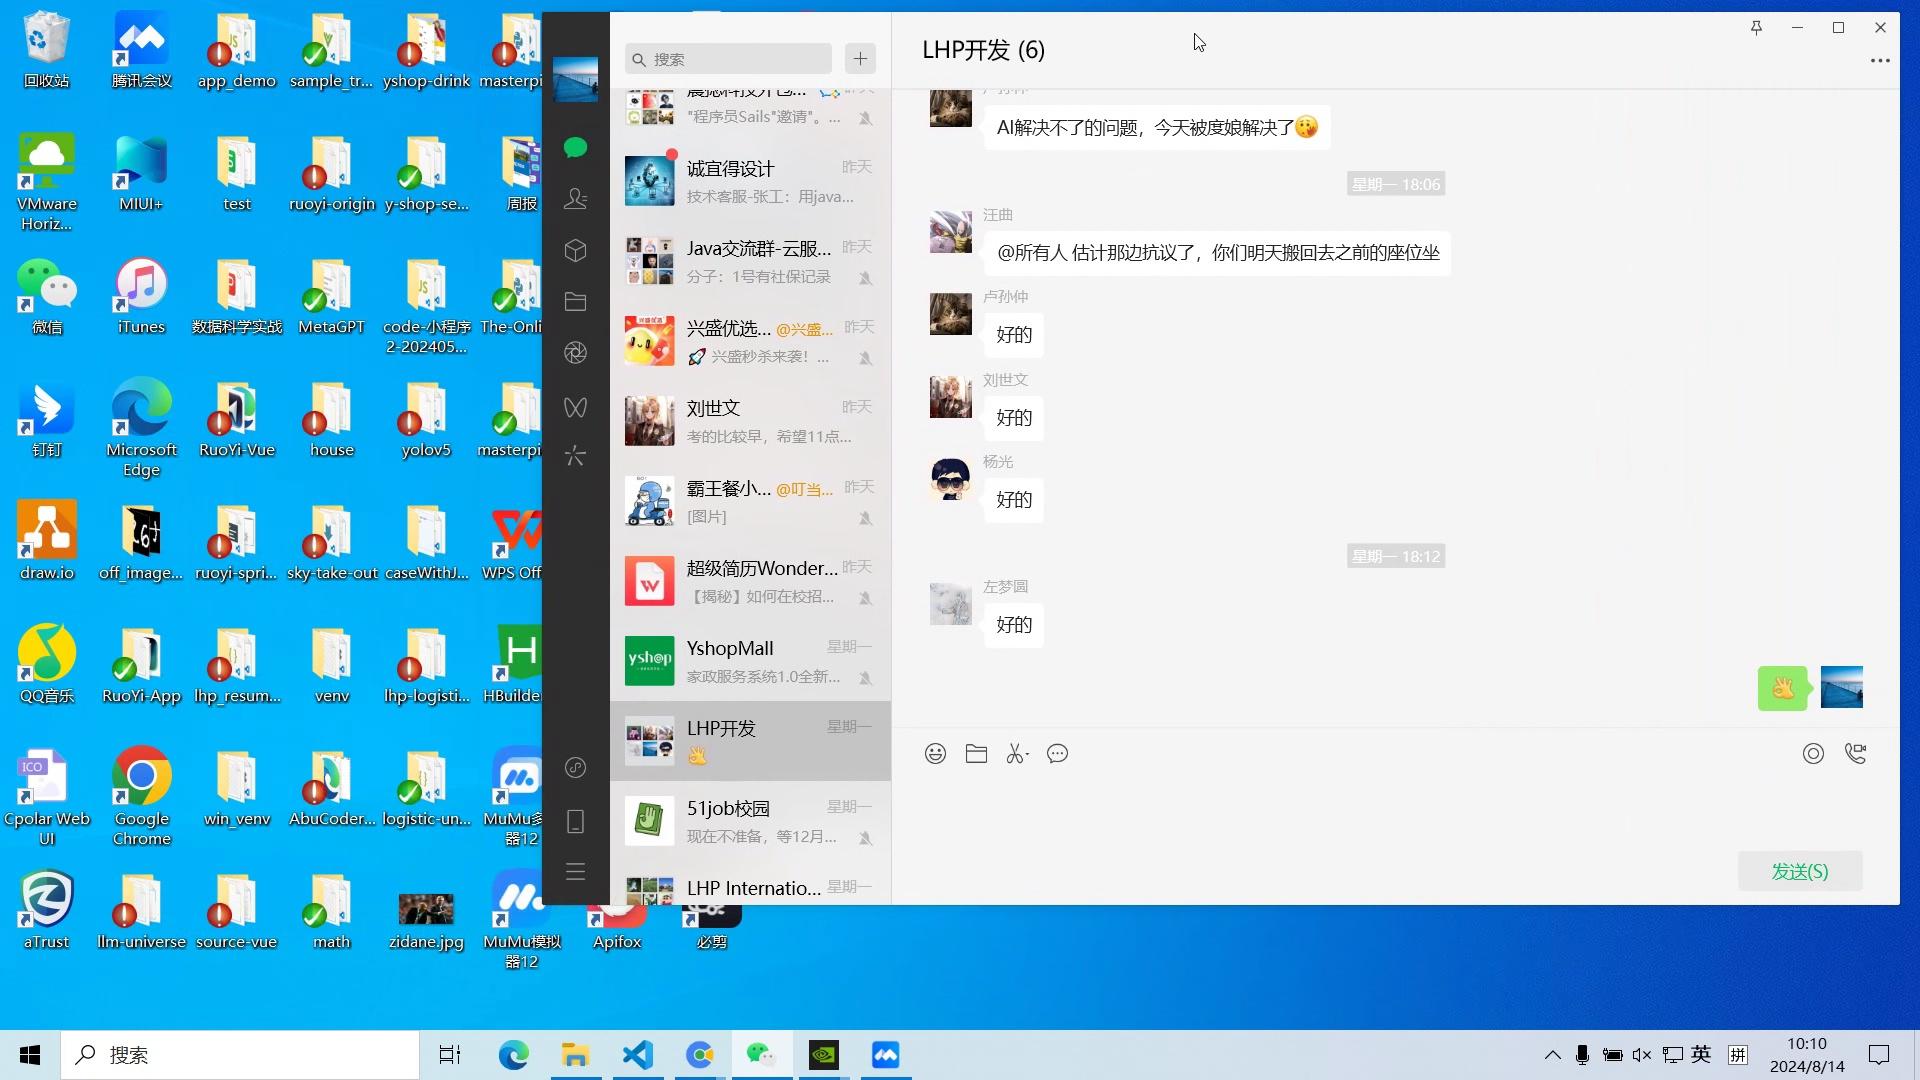This screenshot has width=1920, height=1080.
Task: Open the 51job校园 conversation
Action: (x=750, y=821)
